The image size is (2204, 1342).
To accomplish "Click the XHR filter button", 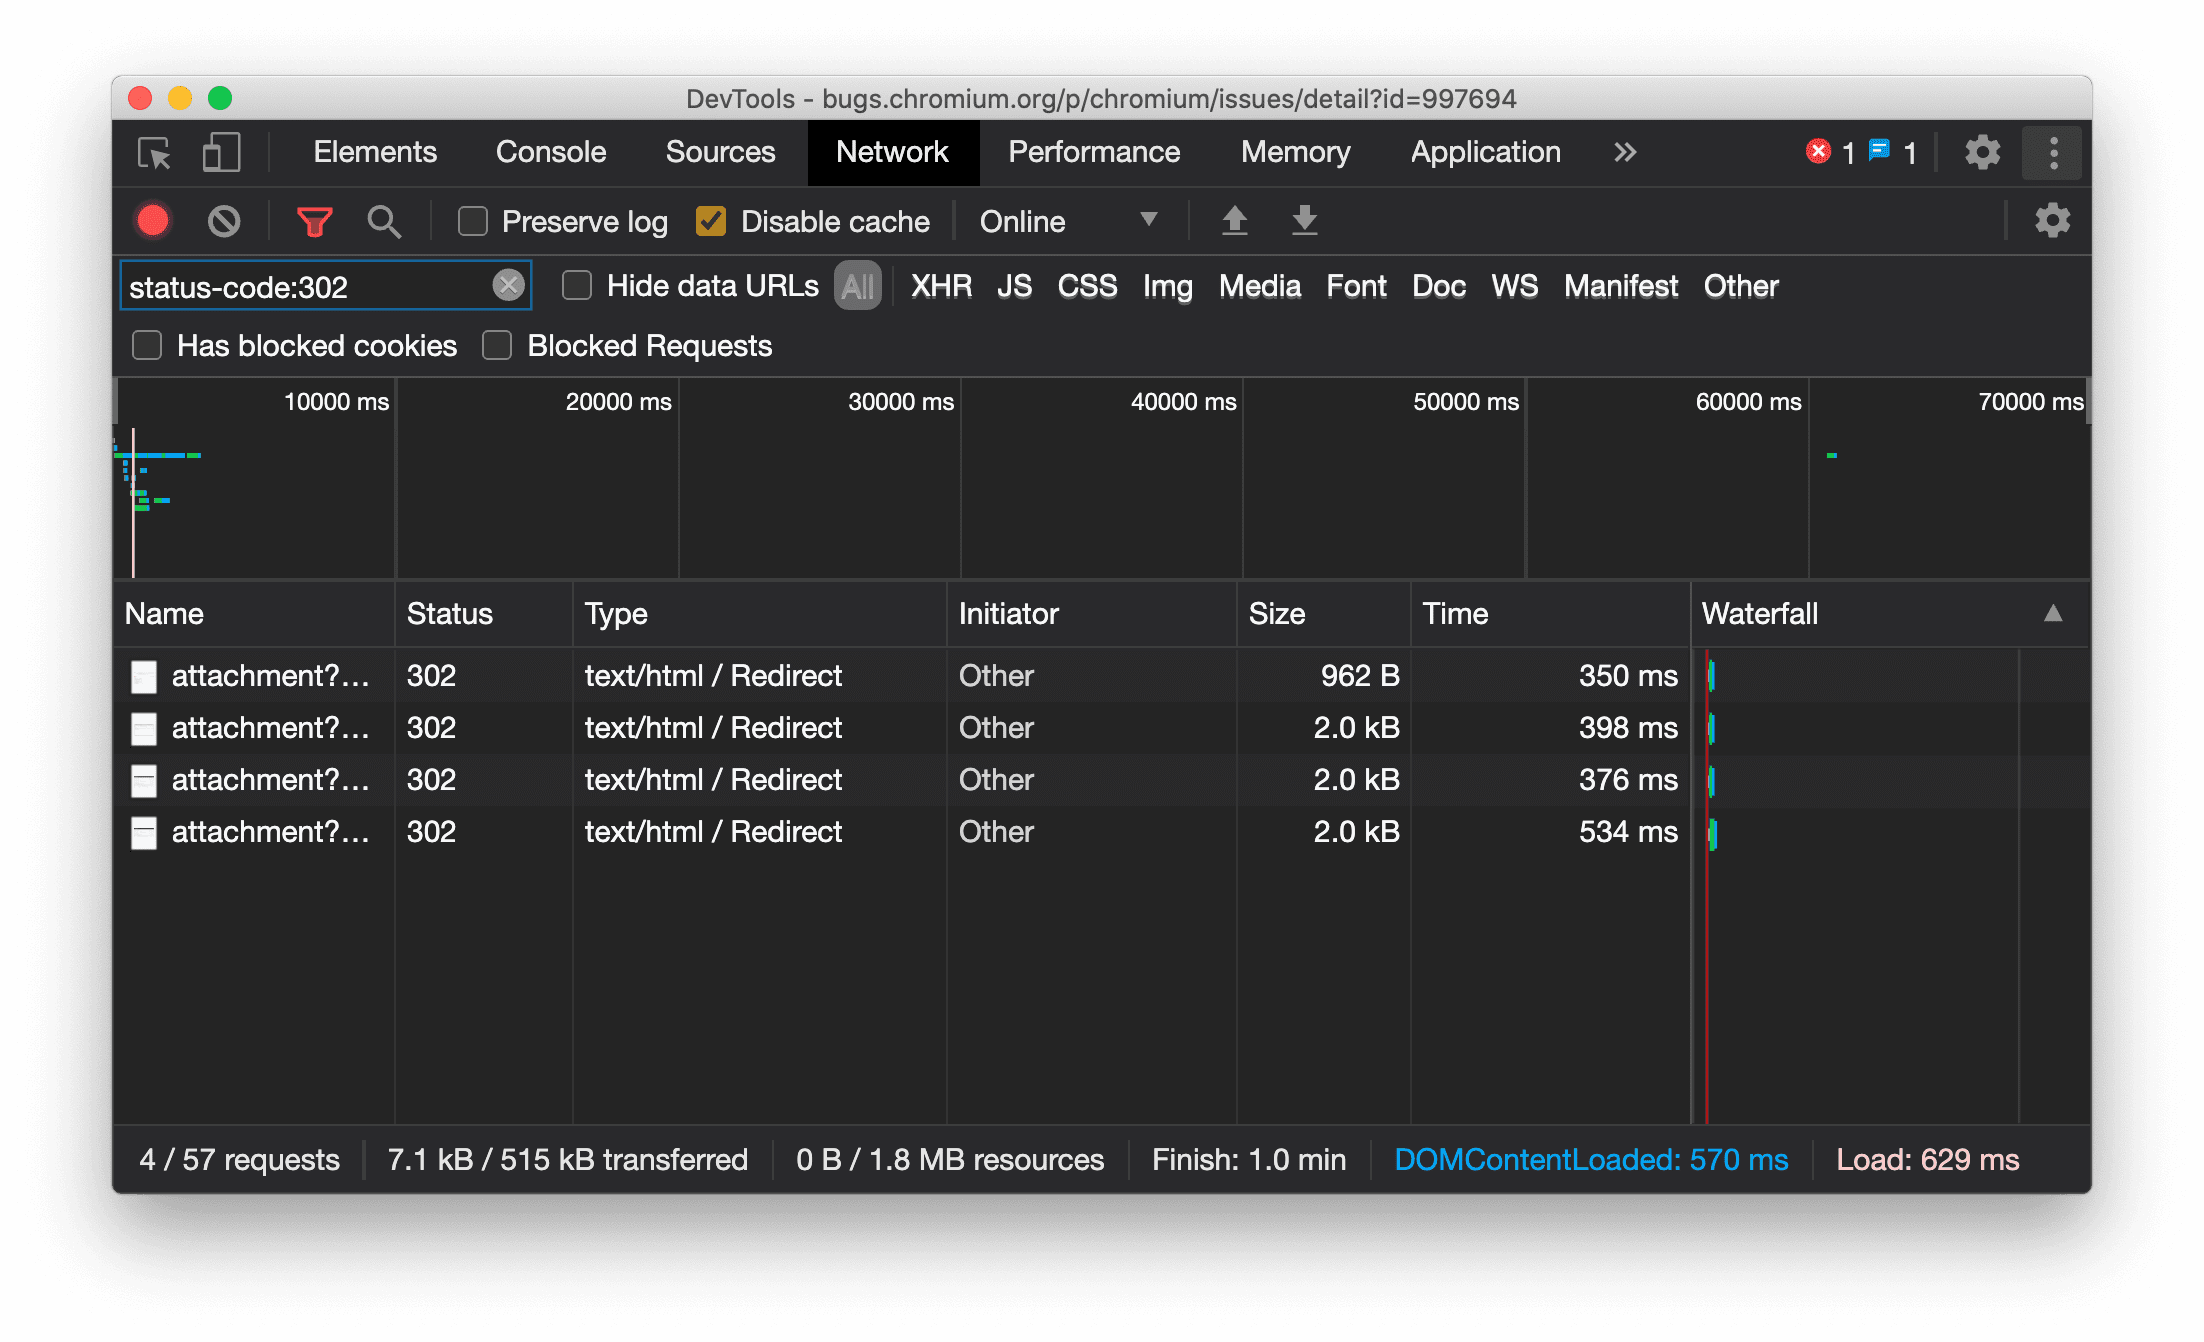I will [940, 285].
